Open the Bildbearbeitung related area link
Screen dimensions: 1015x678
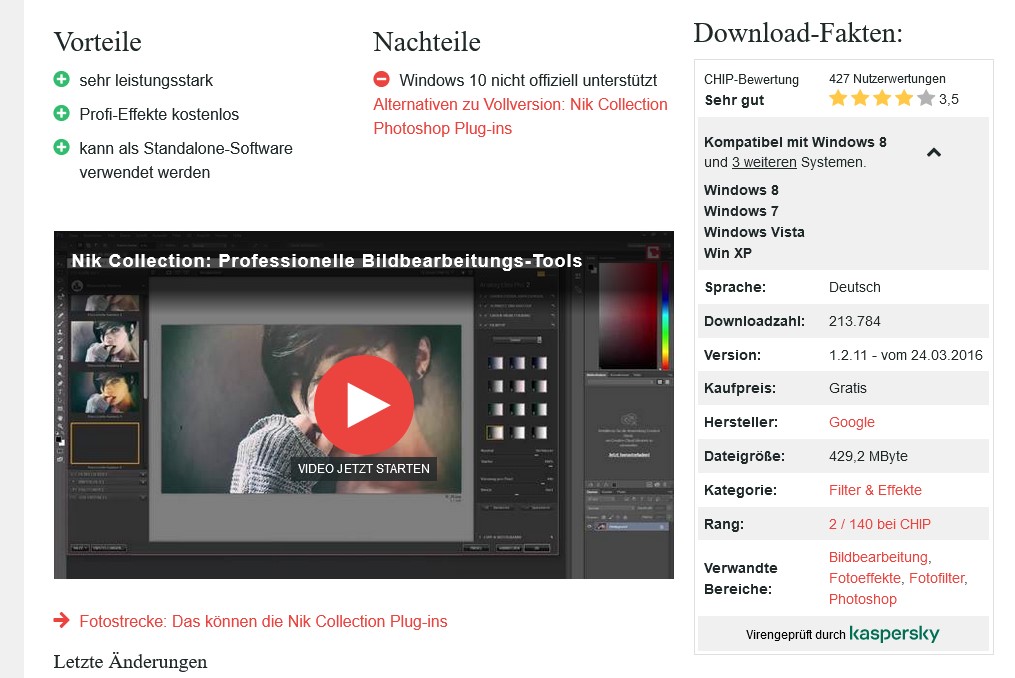(877, 557)
